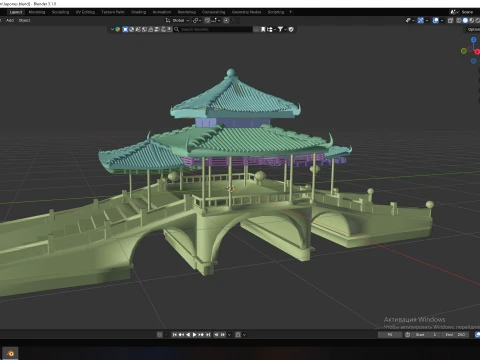Open the overlays options dropdown arrow
Viewport: 480px width, 360px height.
[x=442, y=20]
